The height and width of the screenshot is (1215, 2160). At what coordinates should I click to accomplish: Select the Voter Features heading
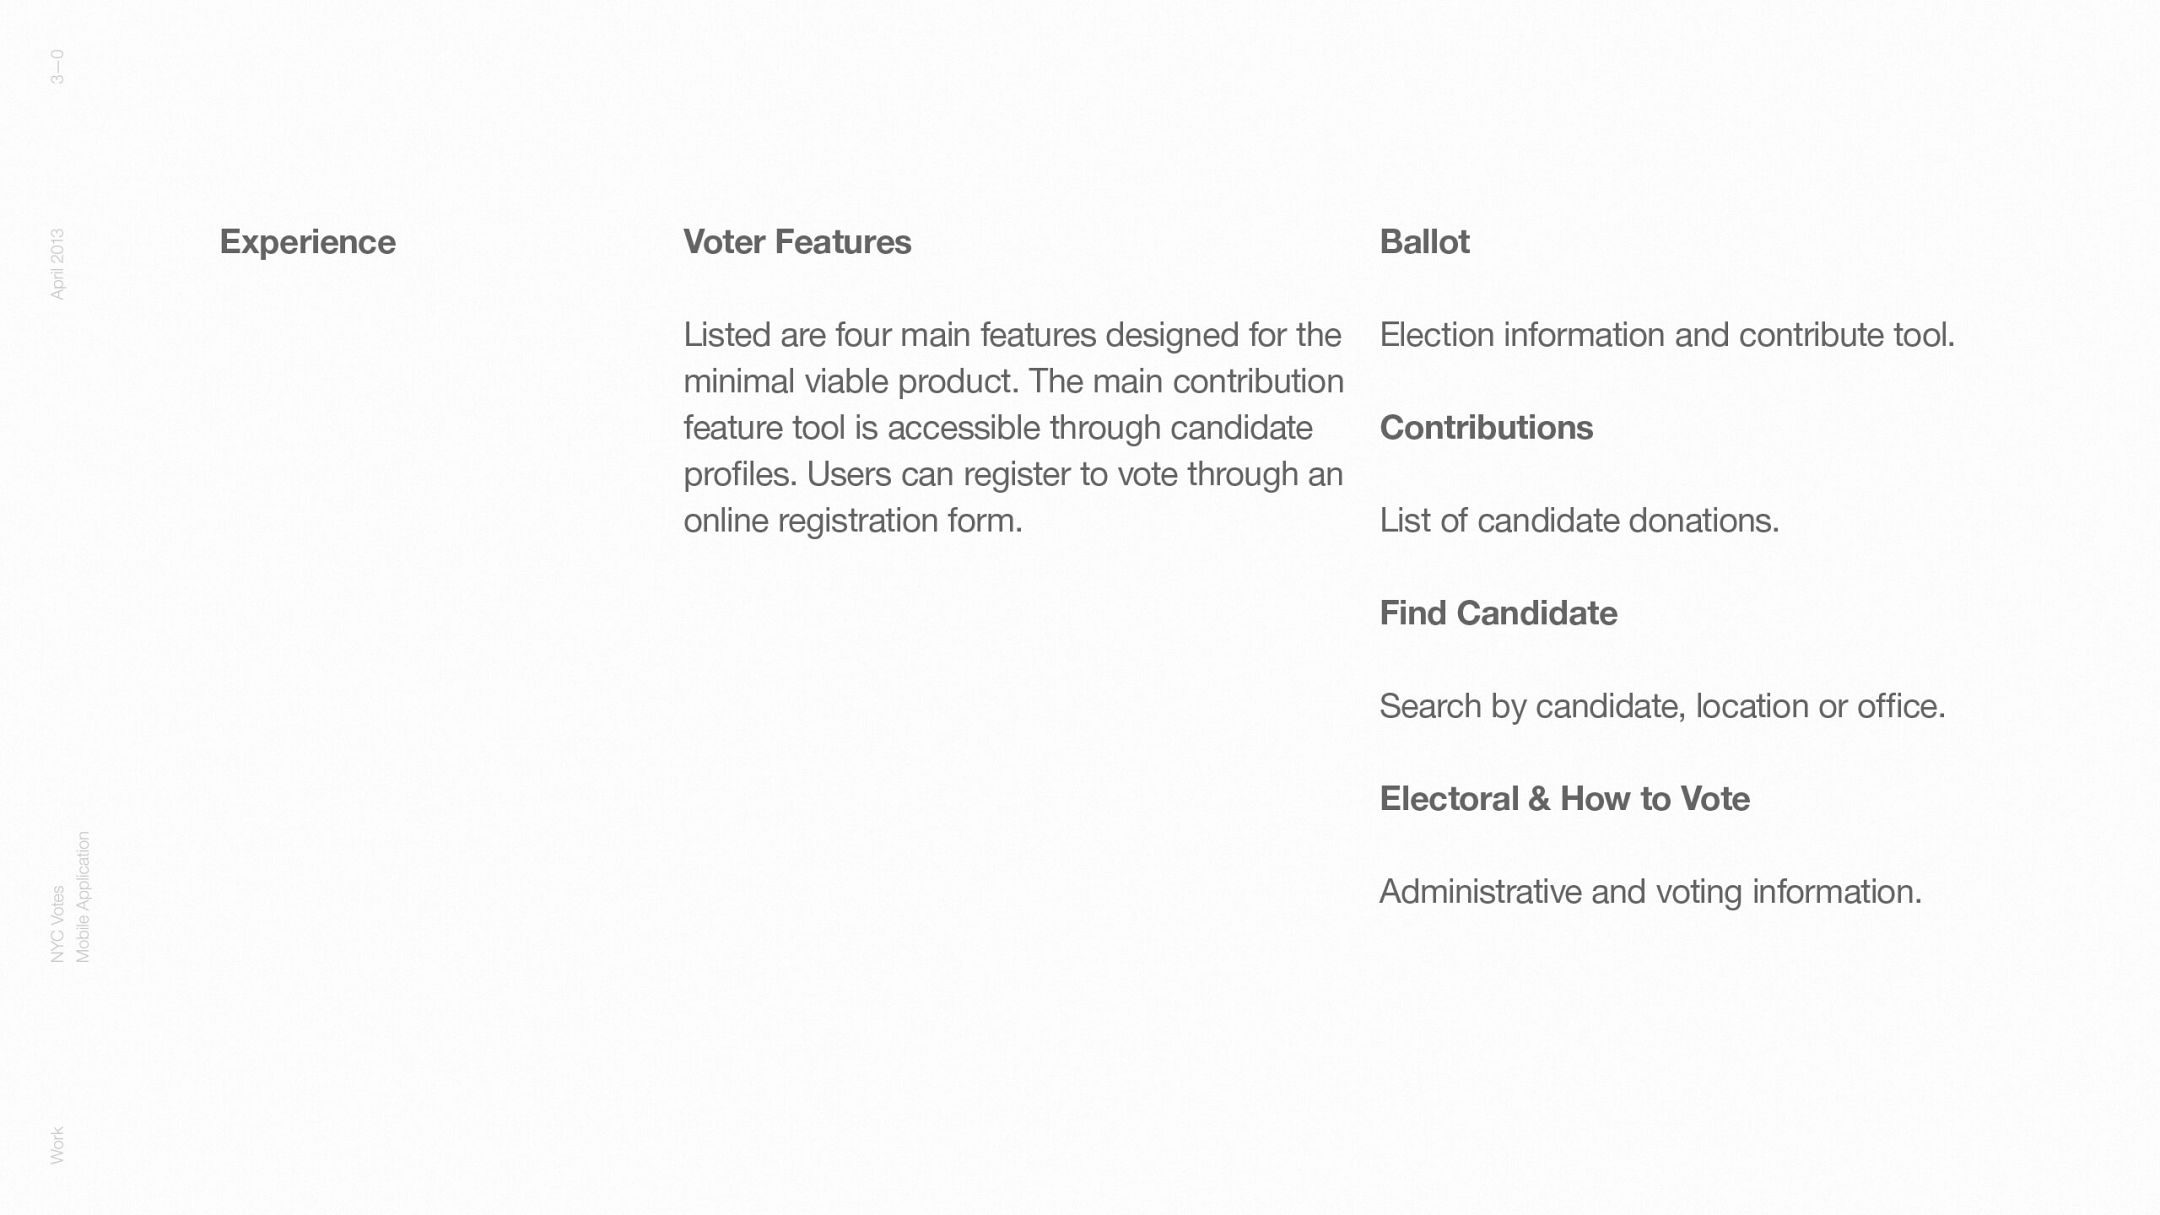point(796,242)
